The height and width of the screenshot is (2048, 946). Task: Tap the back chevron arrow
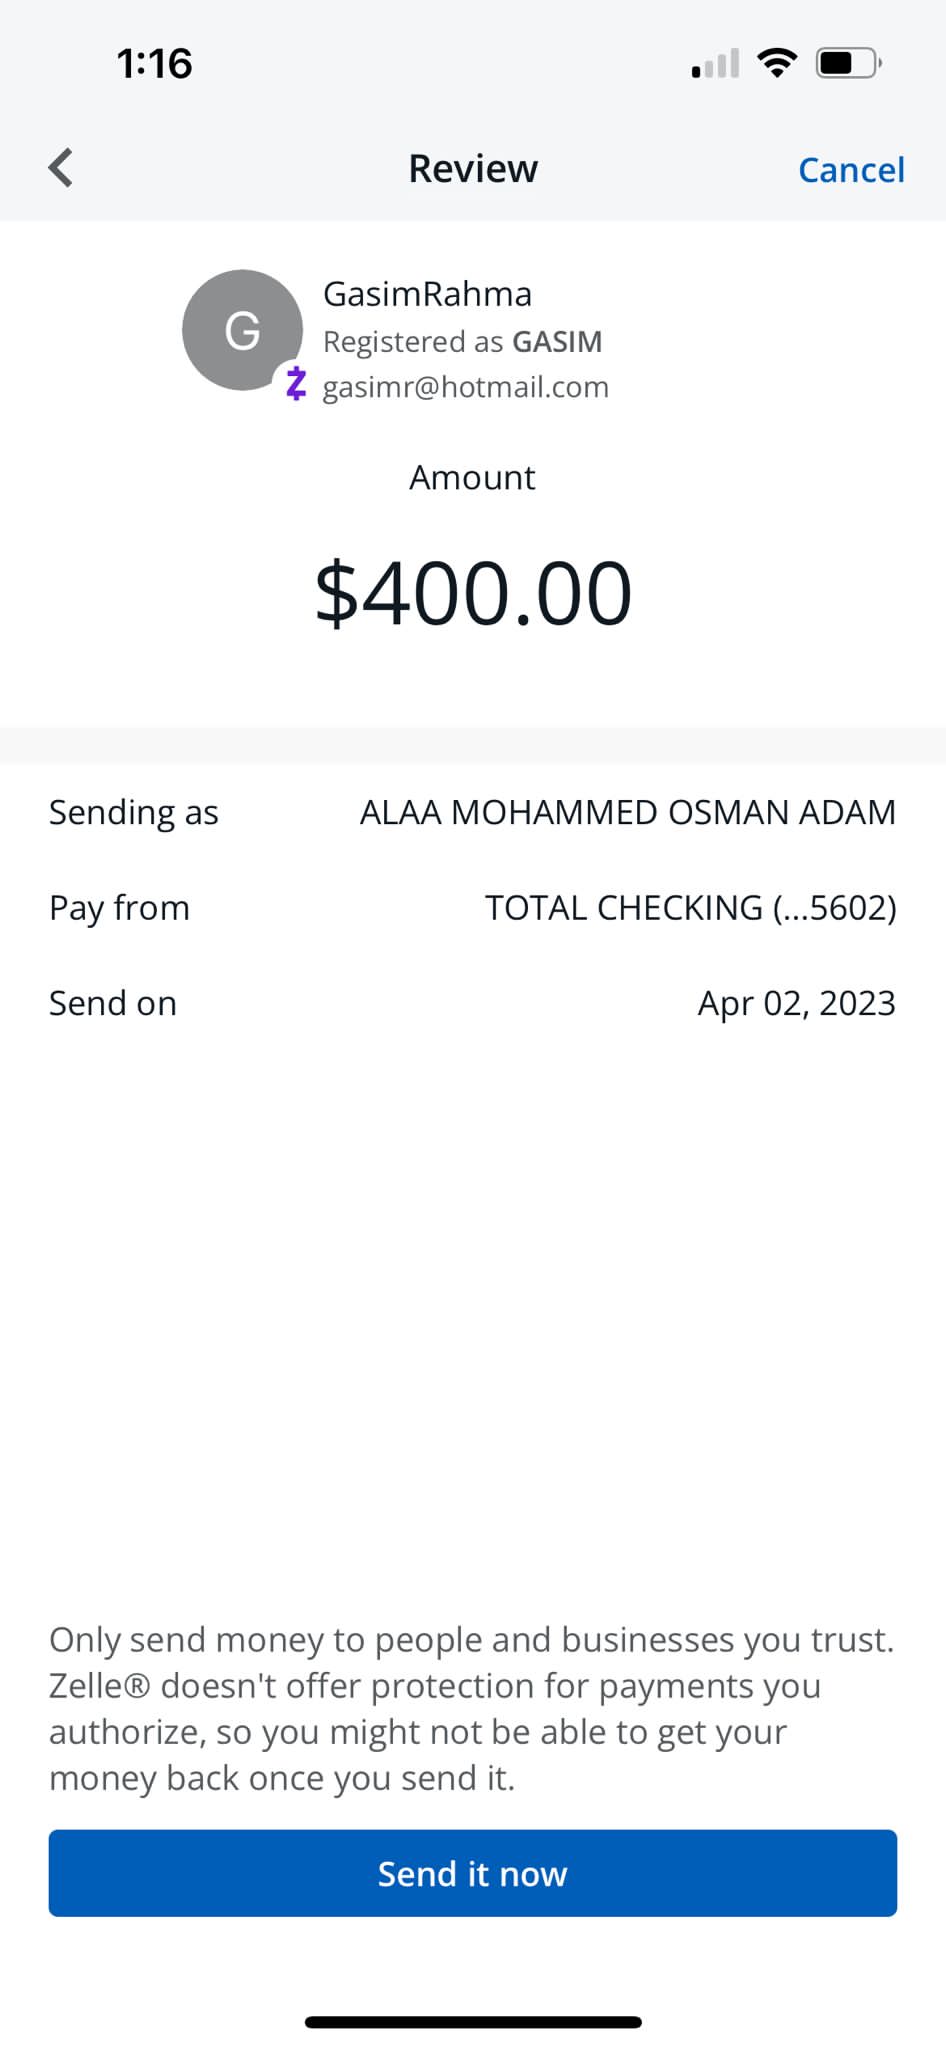tap(61, 168)
